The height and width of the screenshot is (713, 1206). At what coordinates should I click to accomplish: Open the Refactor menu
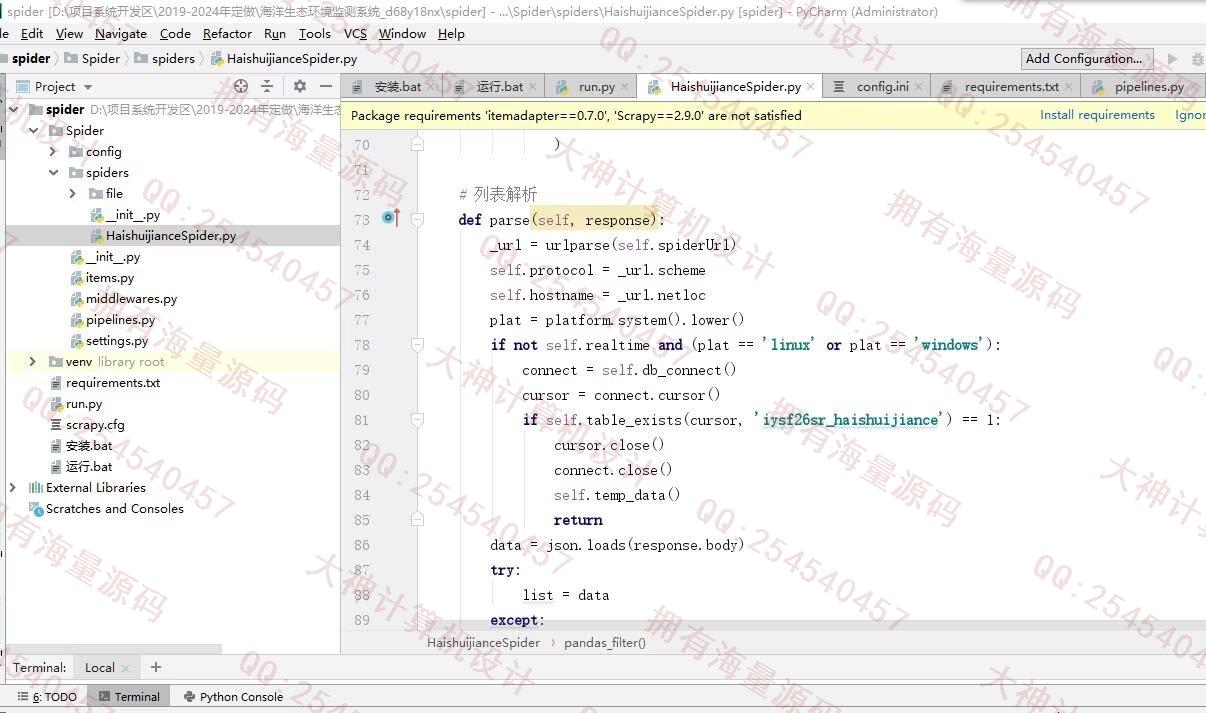[x=227, y=33]
